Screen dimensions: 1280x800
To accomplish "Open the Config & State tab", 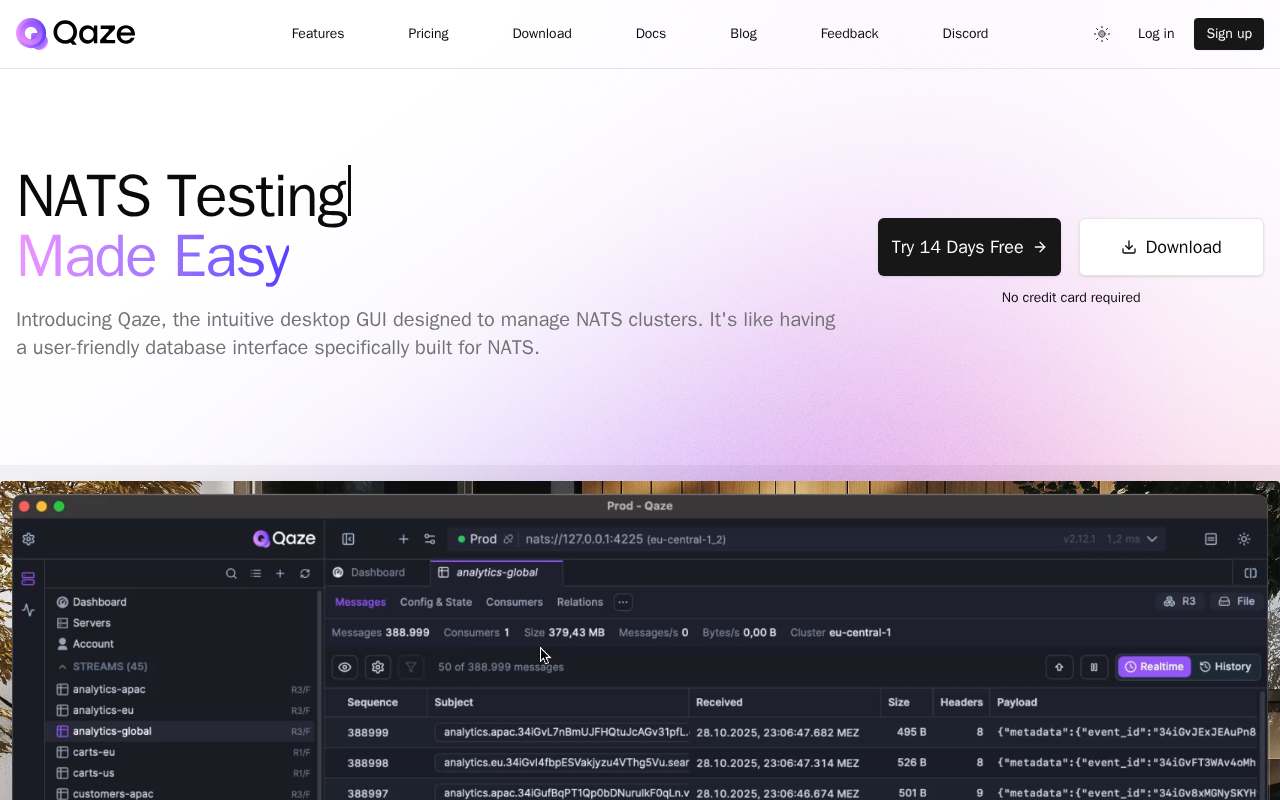I will coord(436,602).
